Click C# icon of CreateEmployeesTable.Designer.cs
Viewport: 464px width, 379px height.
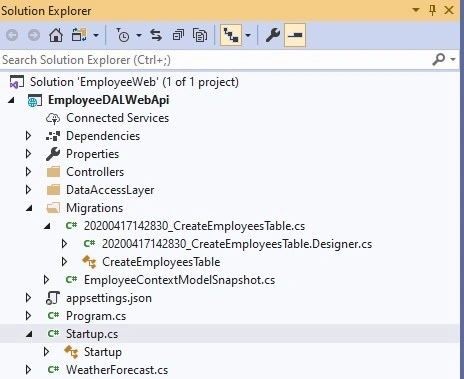click(89, 244)
